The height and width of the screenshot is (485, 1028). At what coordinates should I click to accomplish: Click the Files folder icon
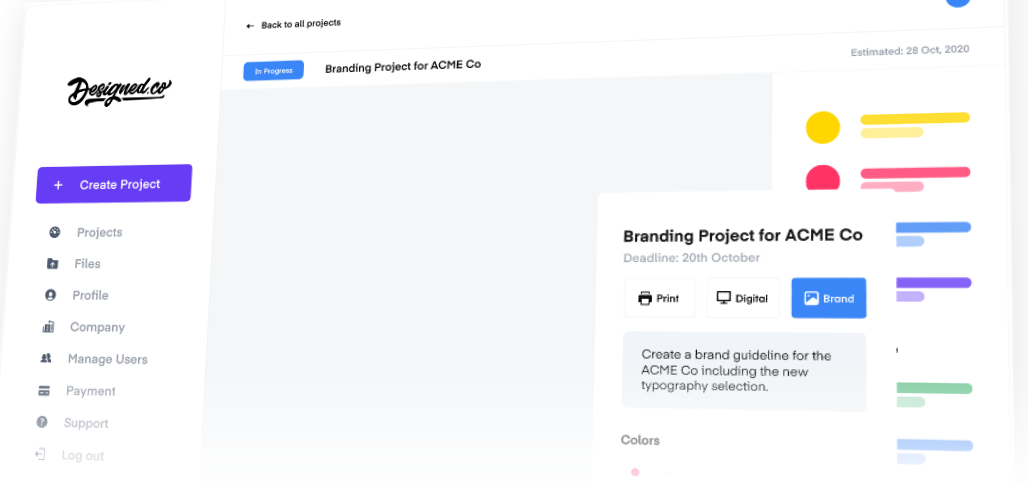pyautogui.click(x=52, y=264)
